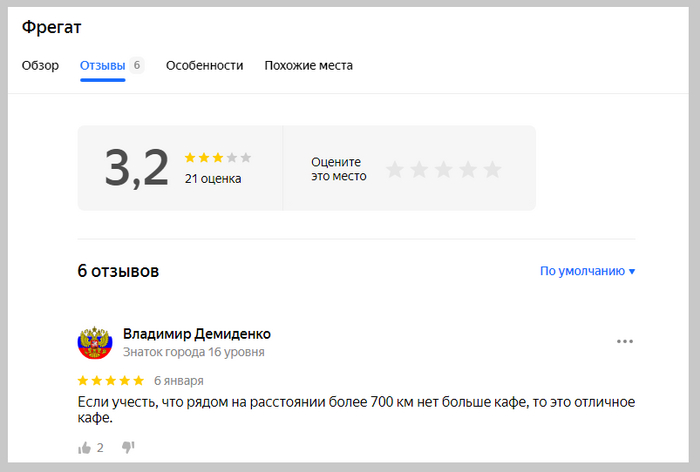This screenshot has width=700, height=472.
Task: Go to the 'Похожие места' tab
Action: [x=308, y=66]
